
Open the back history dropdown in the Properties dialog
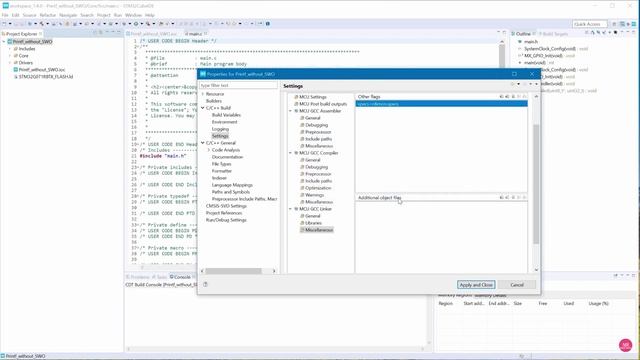[518, 84]
